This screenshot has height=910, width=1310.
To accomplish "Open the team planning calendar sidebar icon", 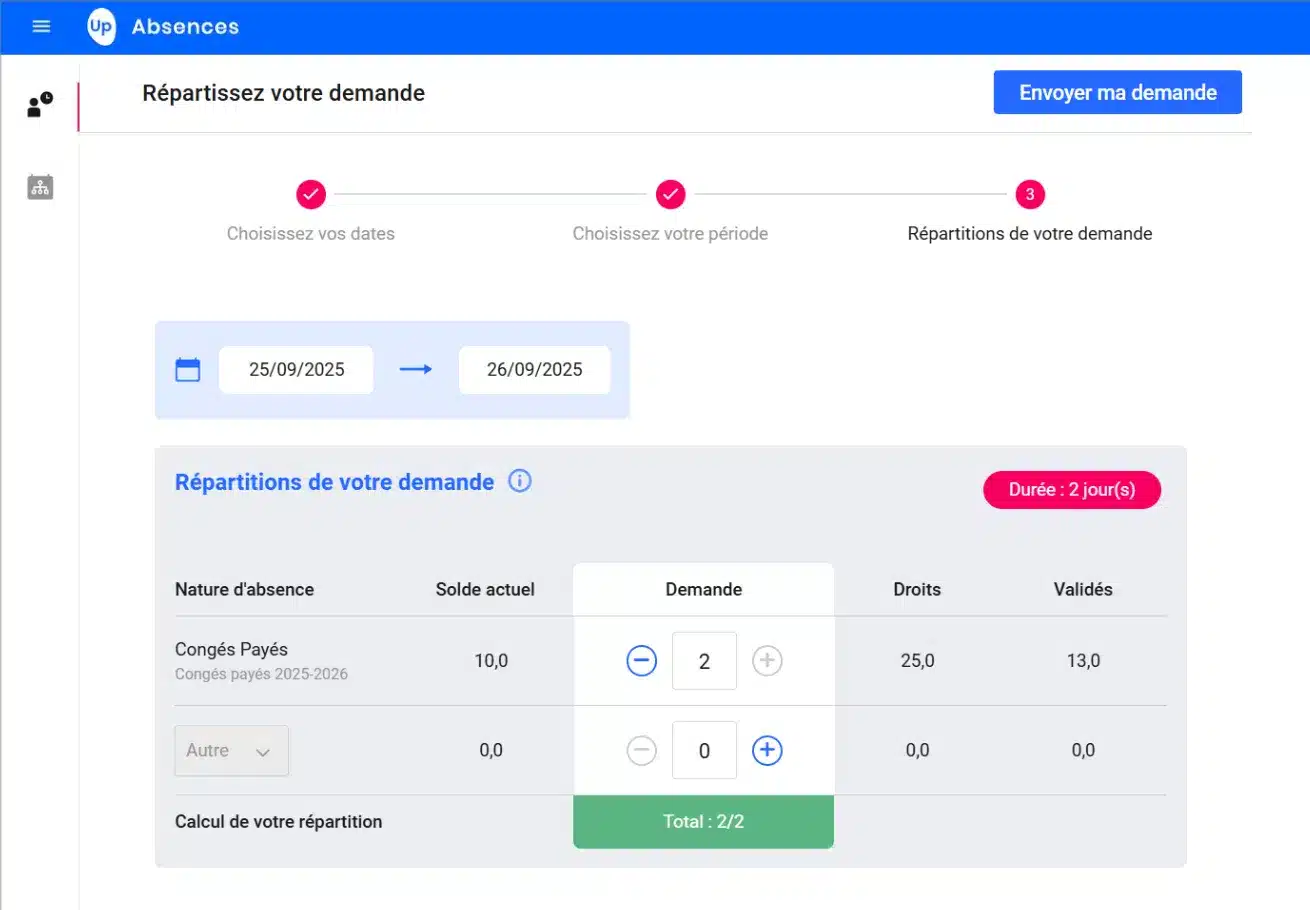I will click(40, 186).
